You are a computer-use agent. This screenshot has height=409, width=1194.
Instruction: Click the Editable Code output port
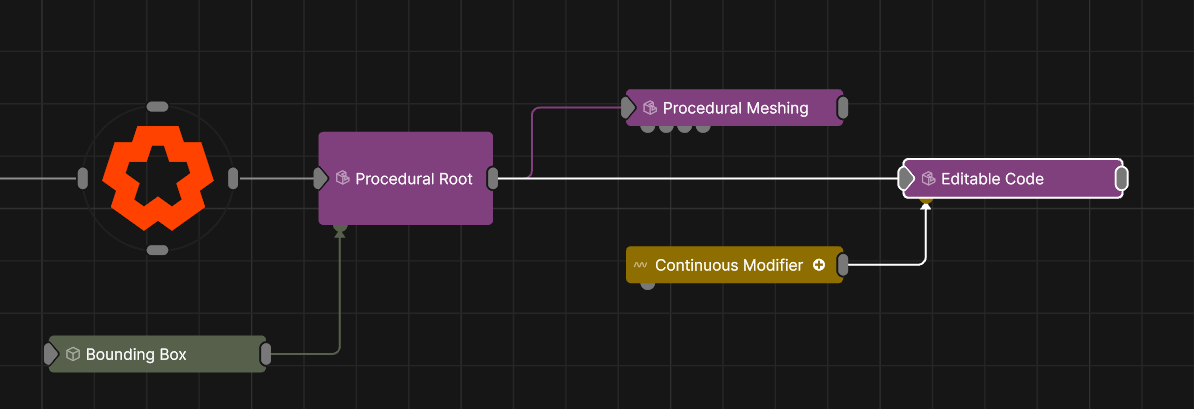click(x=1122, y=179)
